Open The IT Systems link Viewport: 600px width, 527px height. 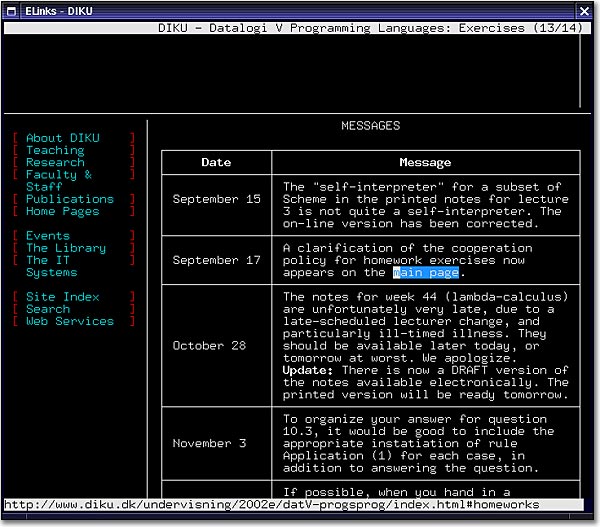click(x=52, y=266)
